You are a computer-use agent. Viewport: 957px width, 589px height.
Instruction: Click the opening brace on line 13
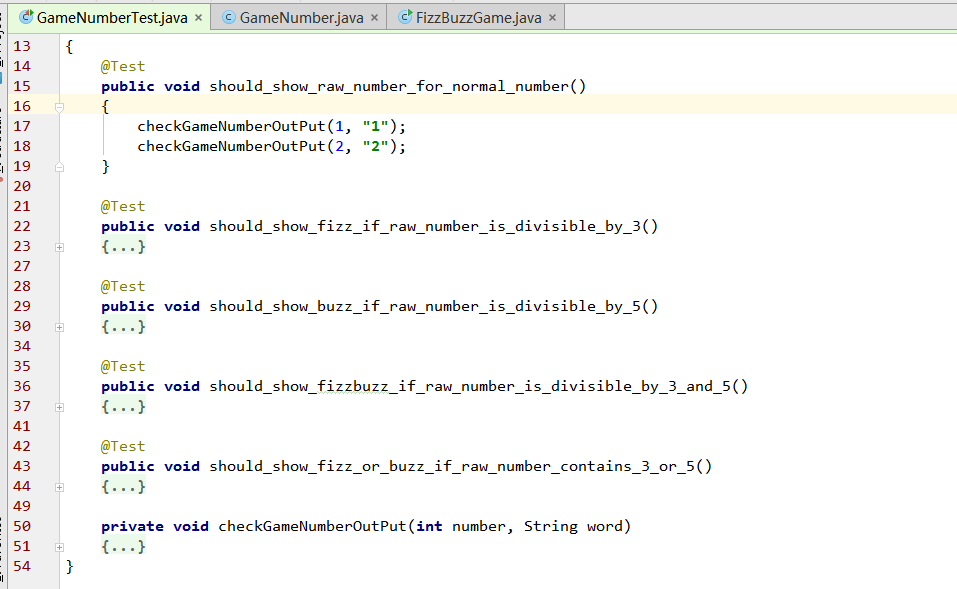[70, 46]
